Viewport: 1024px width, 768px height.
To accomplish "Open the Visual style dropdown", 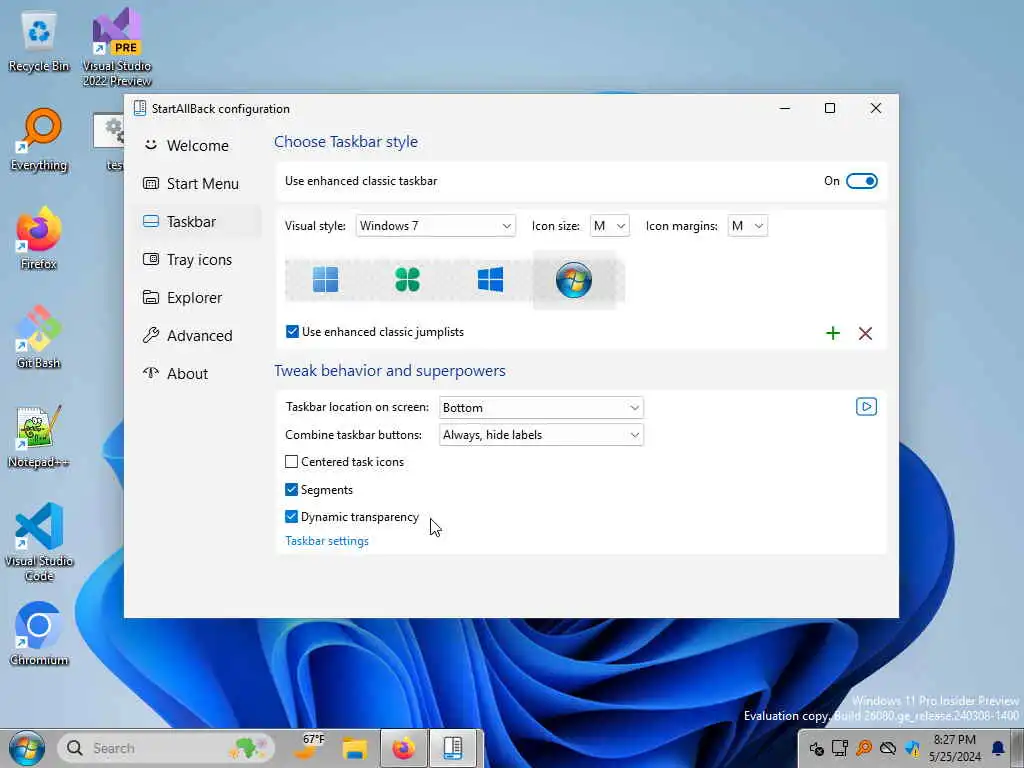I will tap(435, 226).
